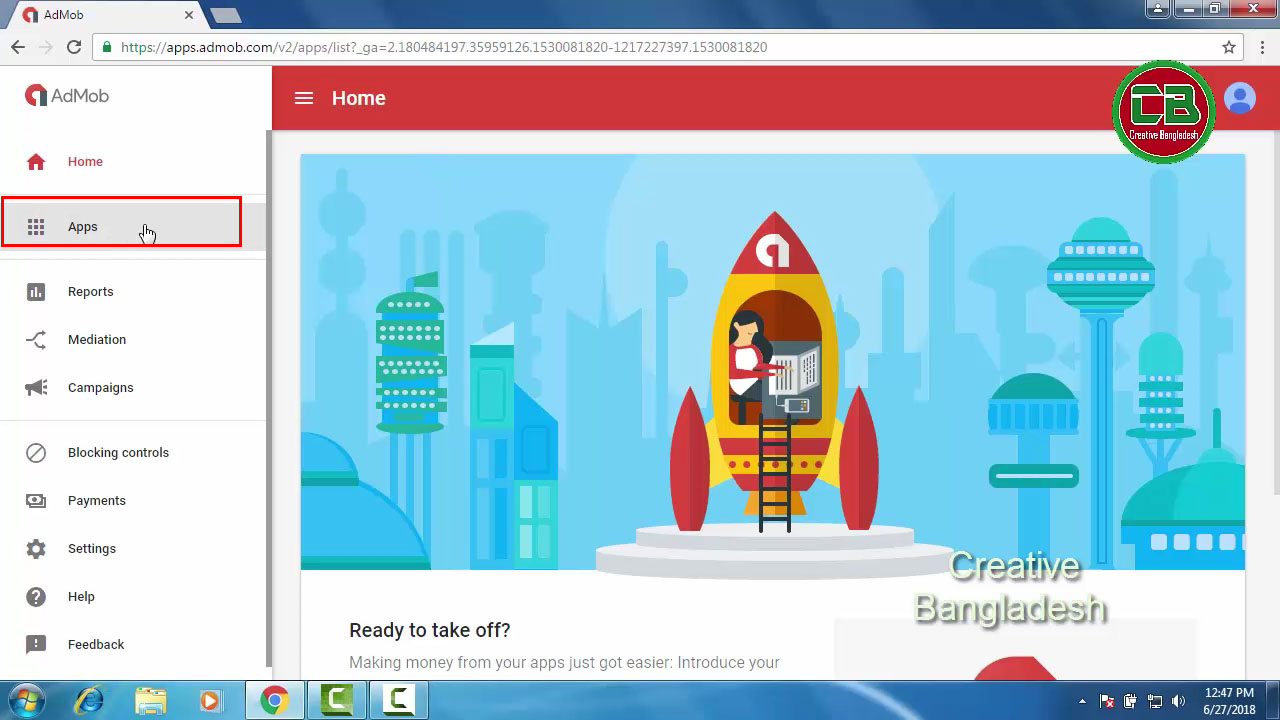Image resolution: width=1280 pixels, height=720 pixels.
Task: Open Campaigns via the megaphone icon
Action: tap(36, 388)
